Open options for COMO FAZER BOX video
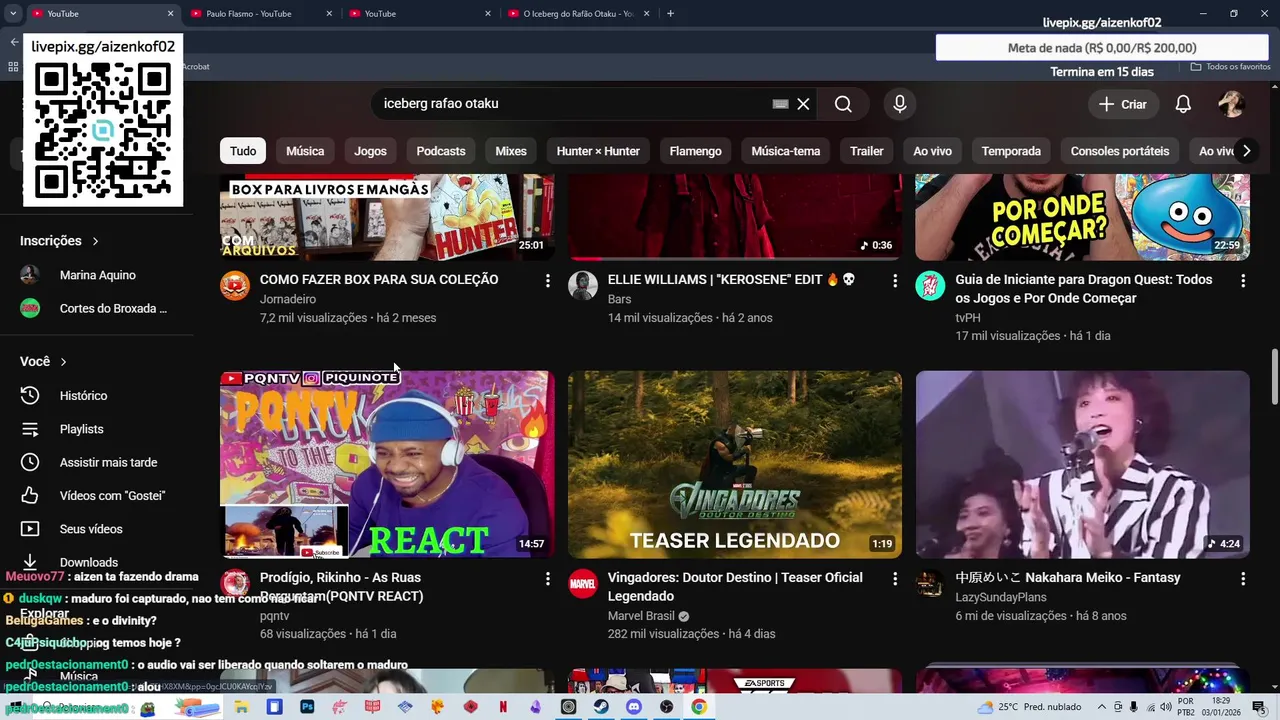 [x=547, y=281]
